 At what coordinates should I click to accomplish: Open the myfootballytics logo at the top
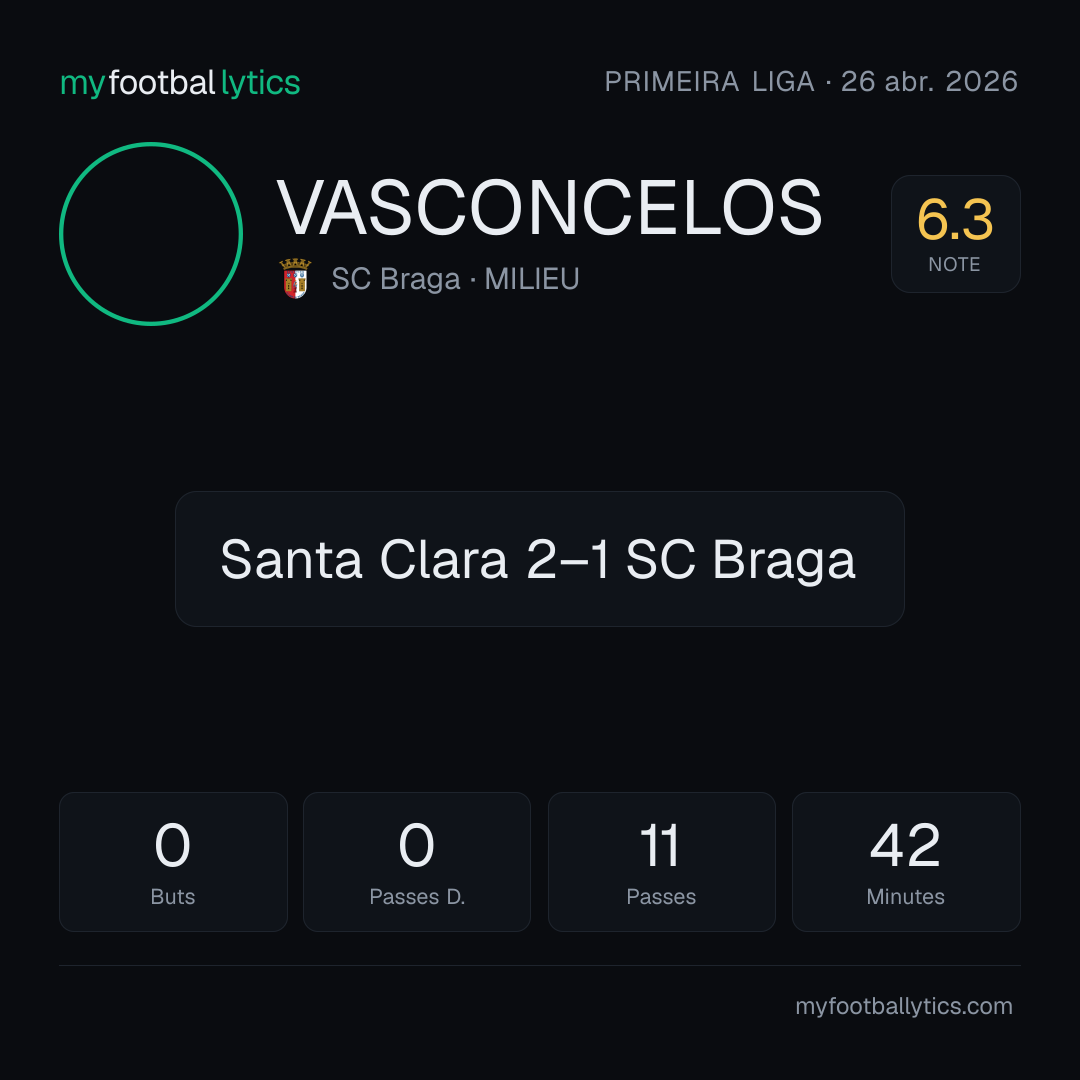click(180, 83)
